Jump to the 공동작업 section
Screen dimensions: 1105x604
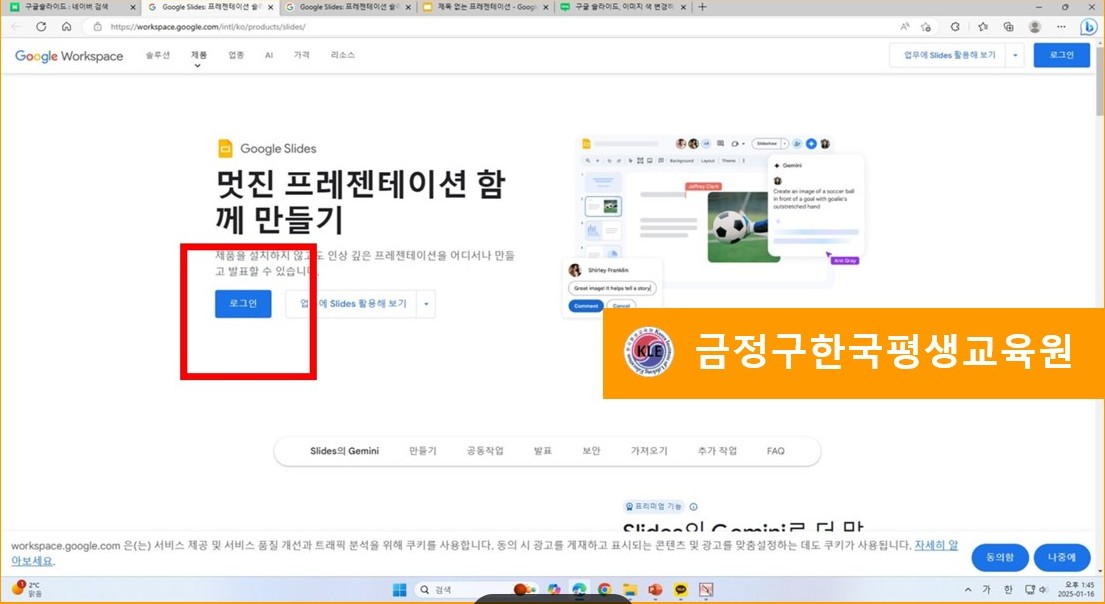tap(485, 451)
